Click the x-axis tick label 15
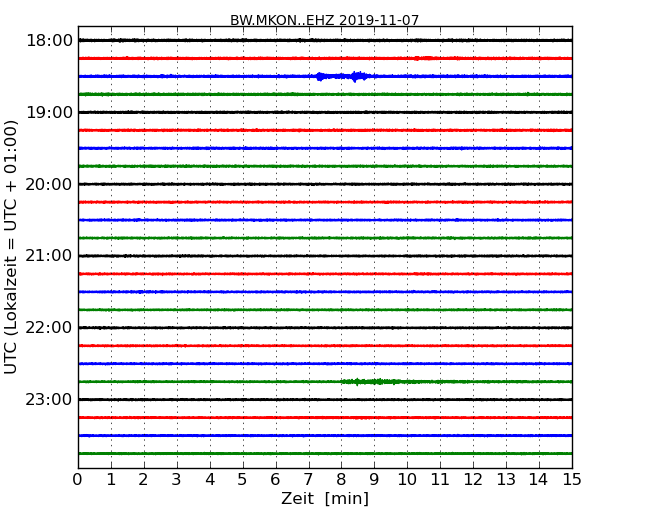Image resolution: width=650 pixels, height=520 pixels. 572,479
